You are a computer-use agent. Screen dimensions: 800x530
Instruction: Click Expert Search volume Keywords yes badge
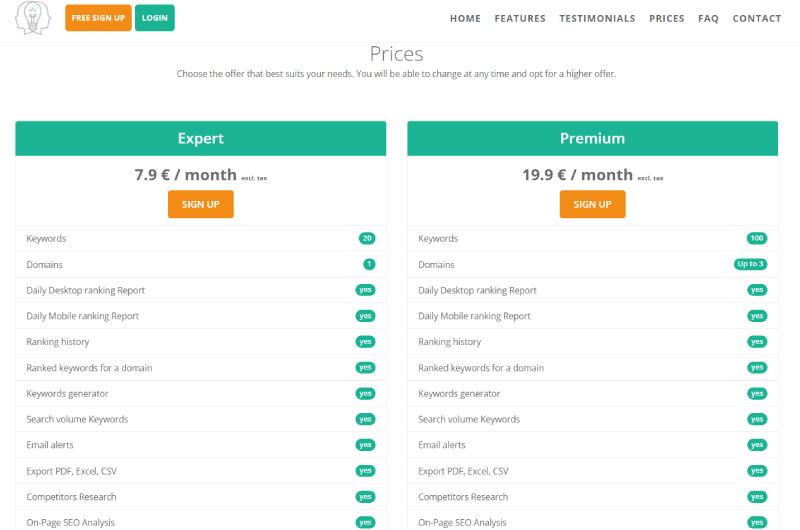(x=365, y=419)
